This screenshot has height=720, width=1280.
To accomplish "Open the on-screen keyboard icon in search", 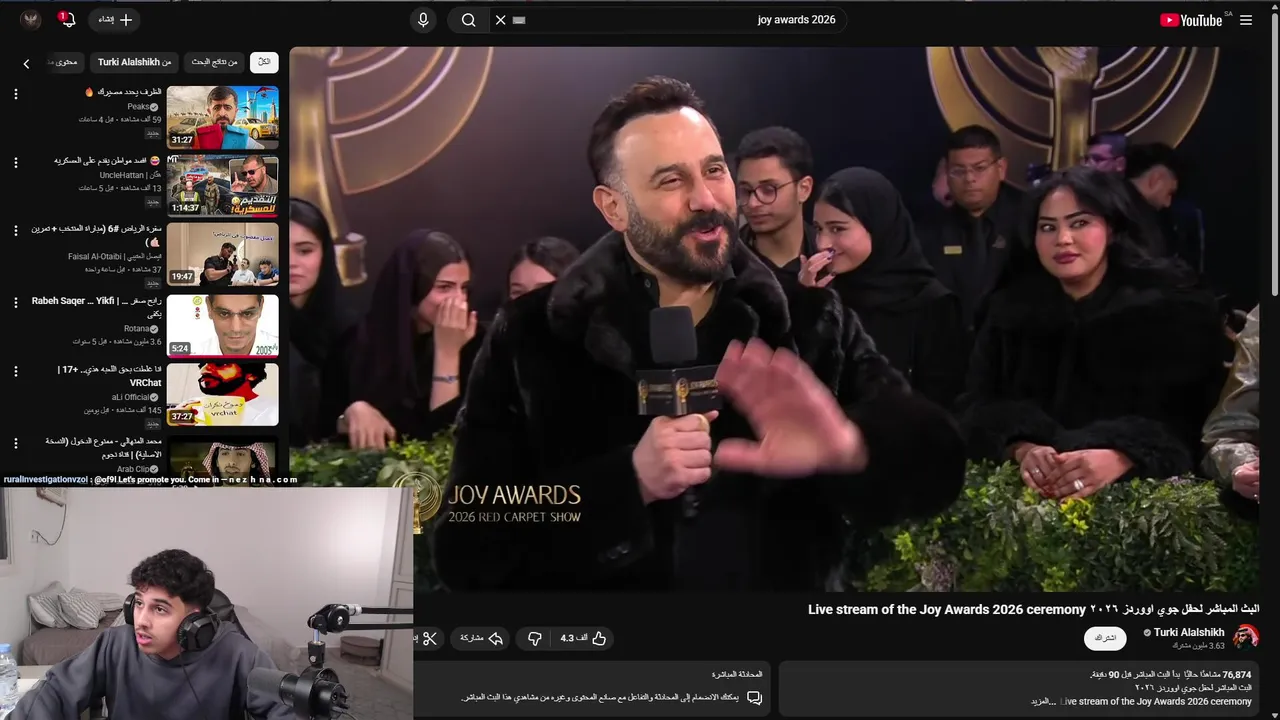I will click(x=519, y=20).
